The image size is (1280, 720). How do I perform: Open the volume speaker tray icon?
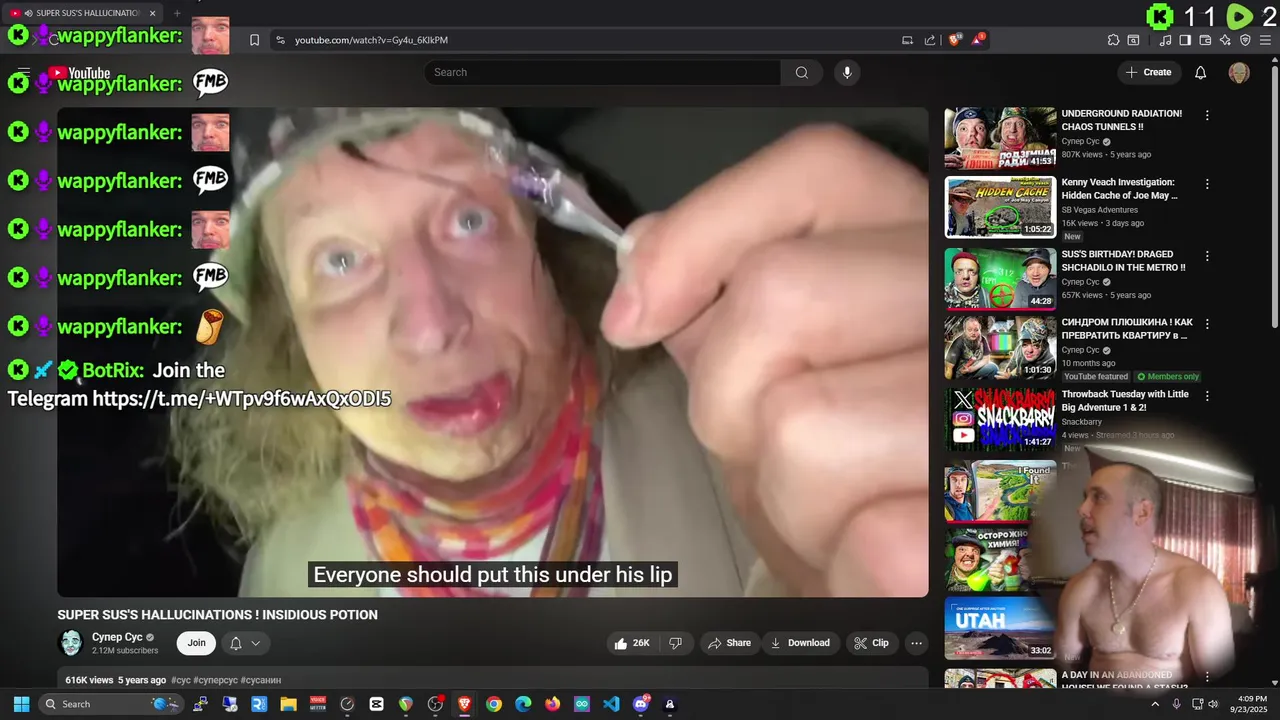[x=1213, y=704]
